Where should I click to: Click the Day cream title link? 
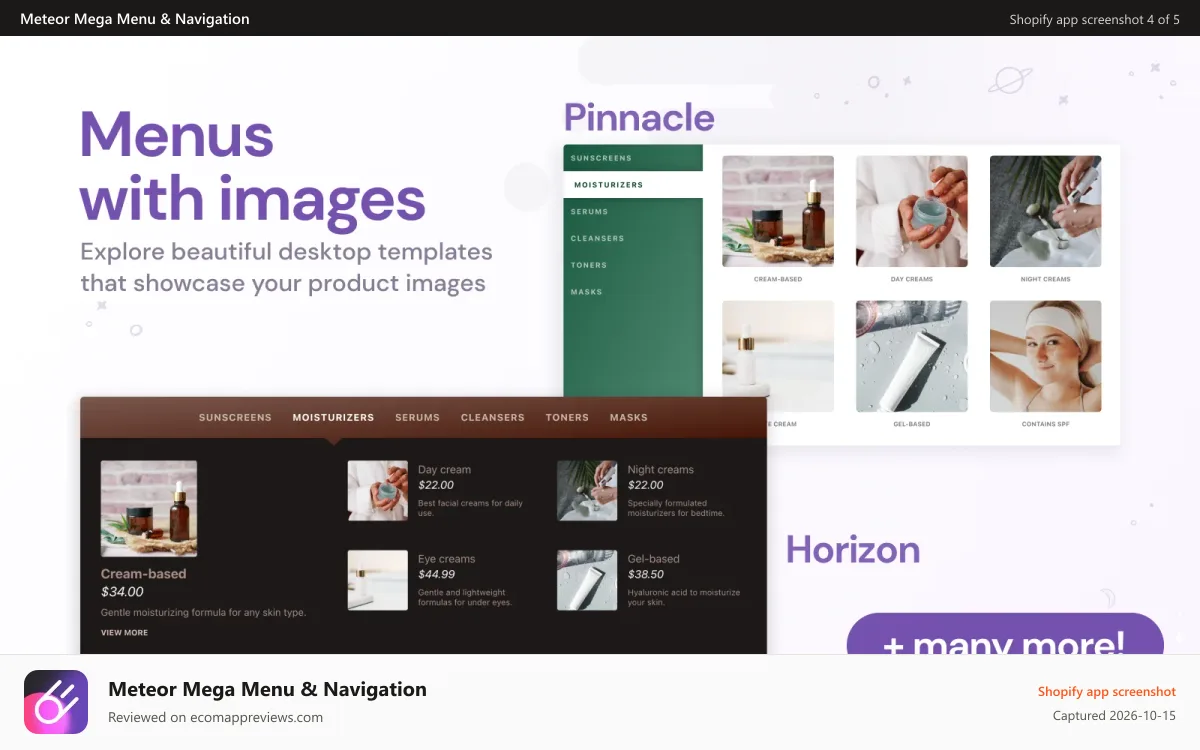click(444, 470)
